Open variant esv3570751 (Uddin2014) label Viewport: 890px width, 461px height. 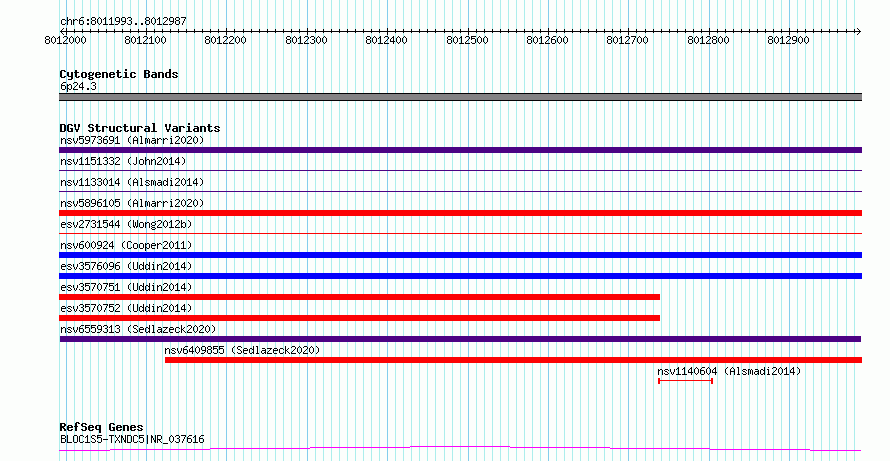[126, 287]
